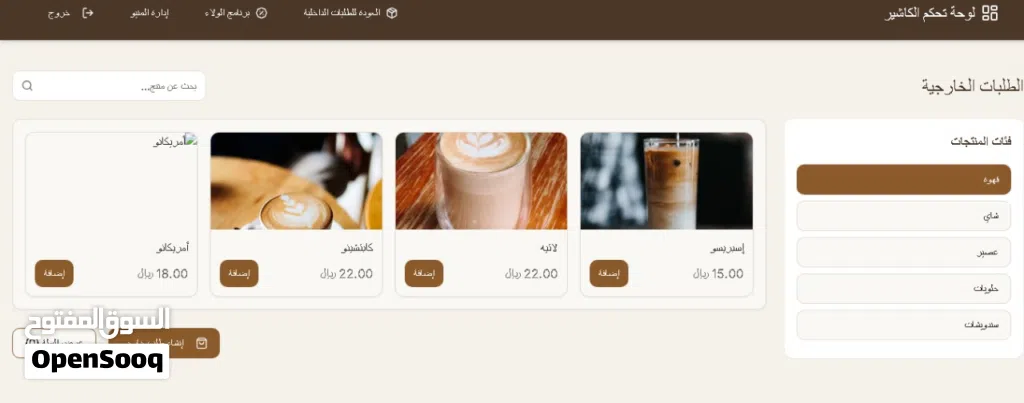Select the قهوة coffee category
This screenshot has height=403, width=1024.
(904, 180)
